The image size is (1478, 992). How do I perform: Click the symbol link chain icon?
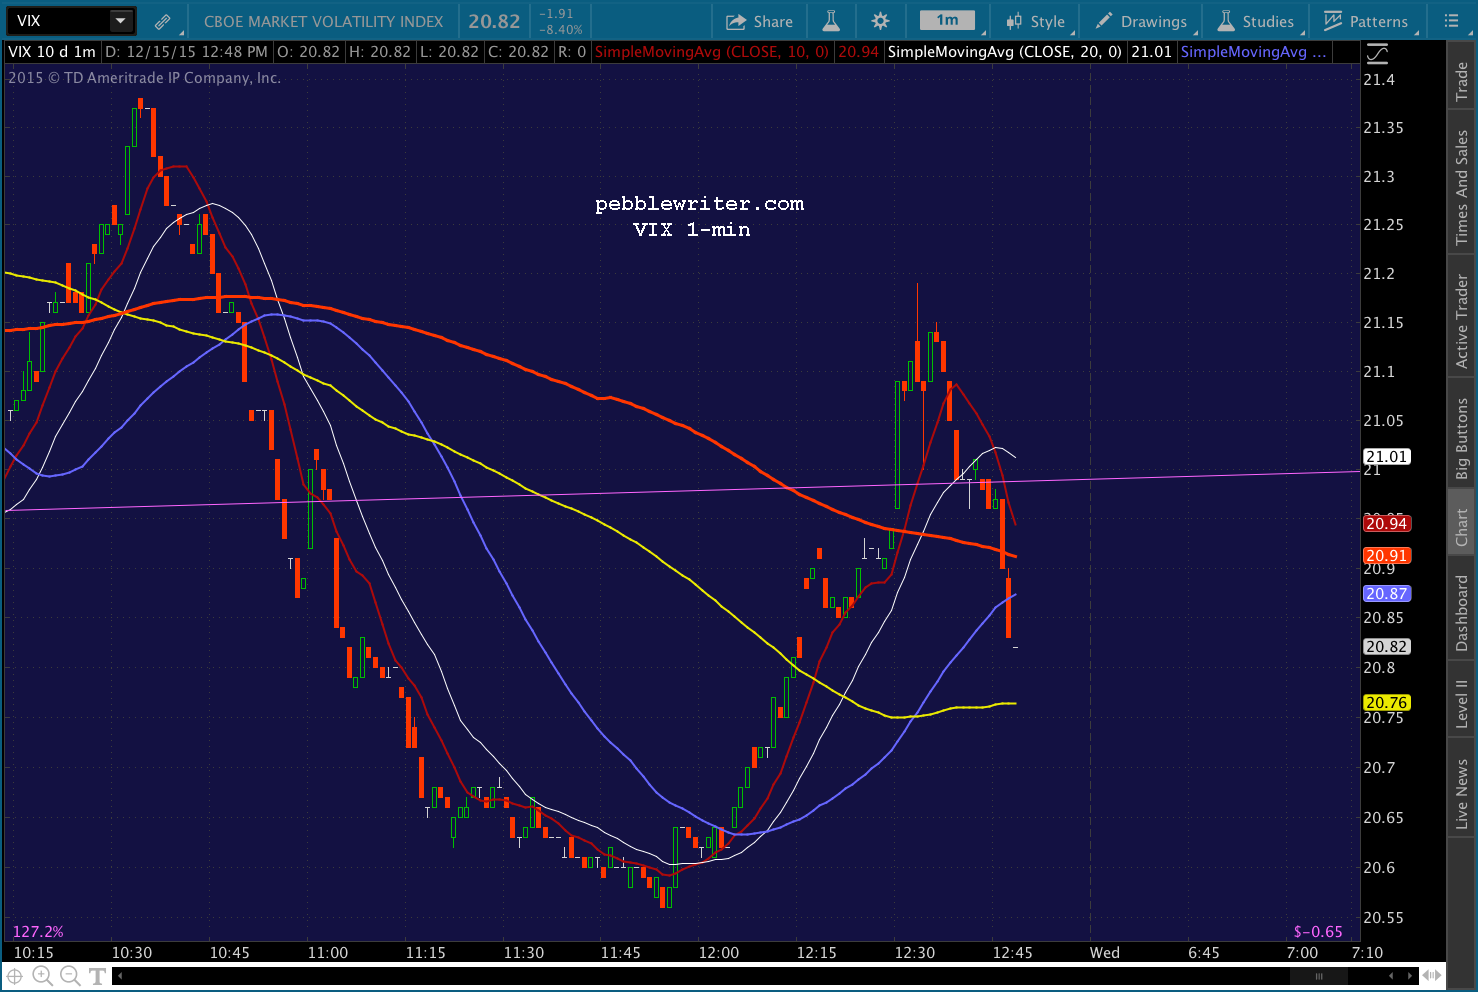(x=162, y=21)
